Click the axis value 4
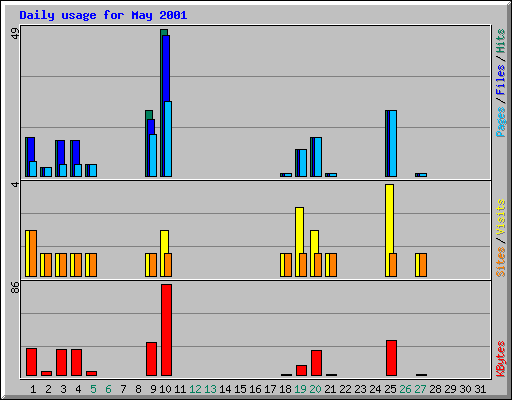The image size is (512, 400). pyautogui.click(x=15, y=184)
